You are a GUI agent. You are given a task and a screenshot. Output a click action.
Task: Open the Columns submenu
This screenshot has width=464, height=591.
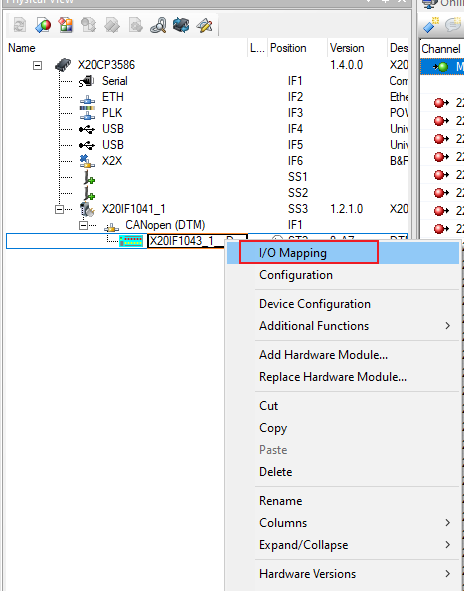pos(343,523)
